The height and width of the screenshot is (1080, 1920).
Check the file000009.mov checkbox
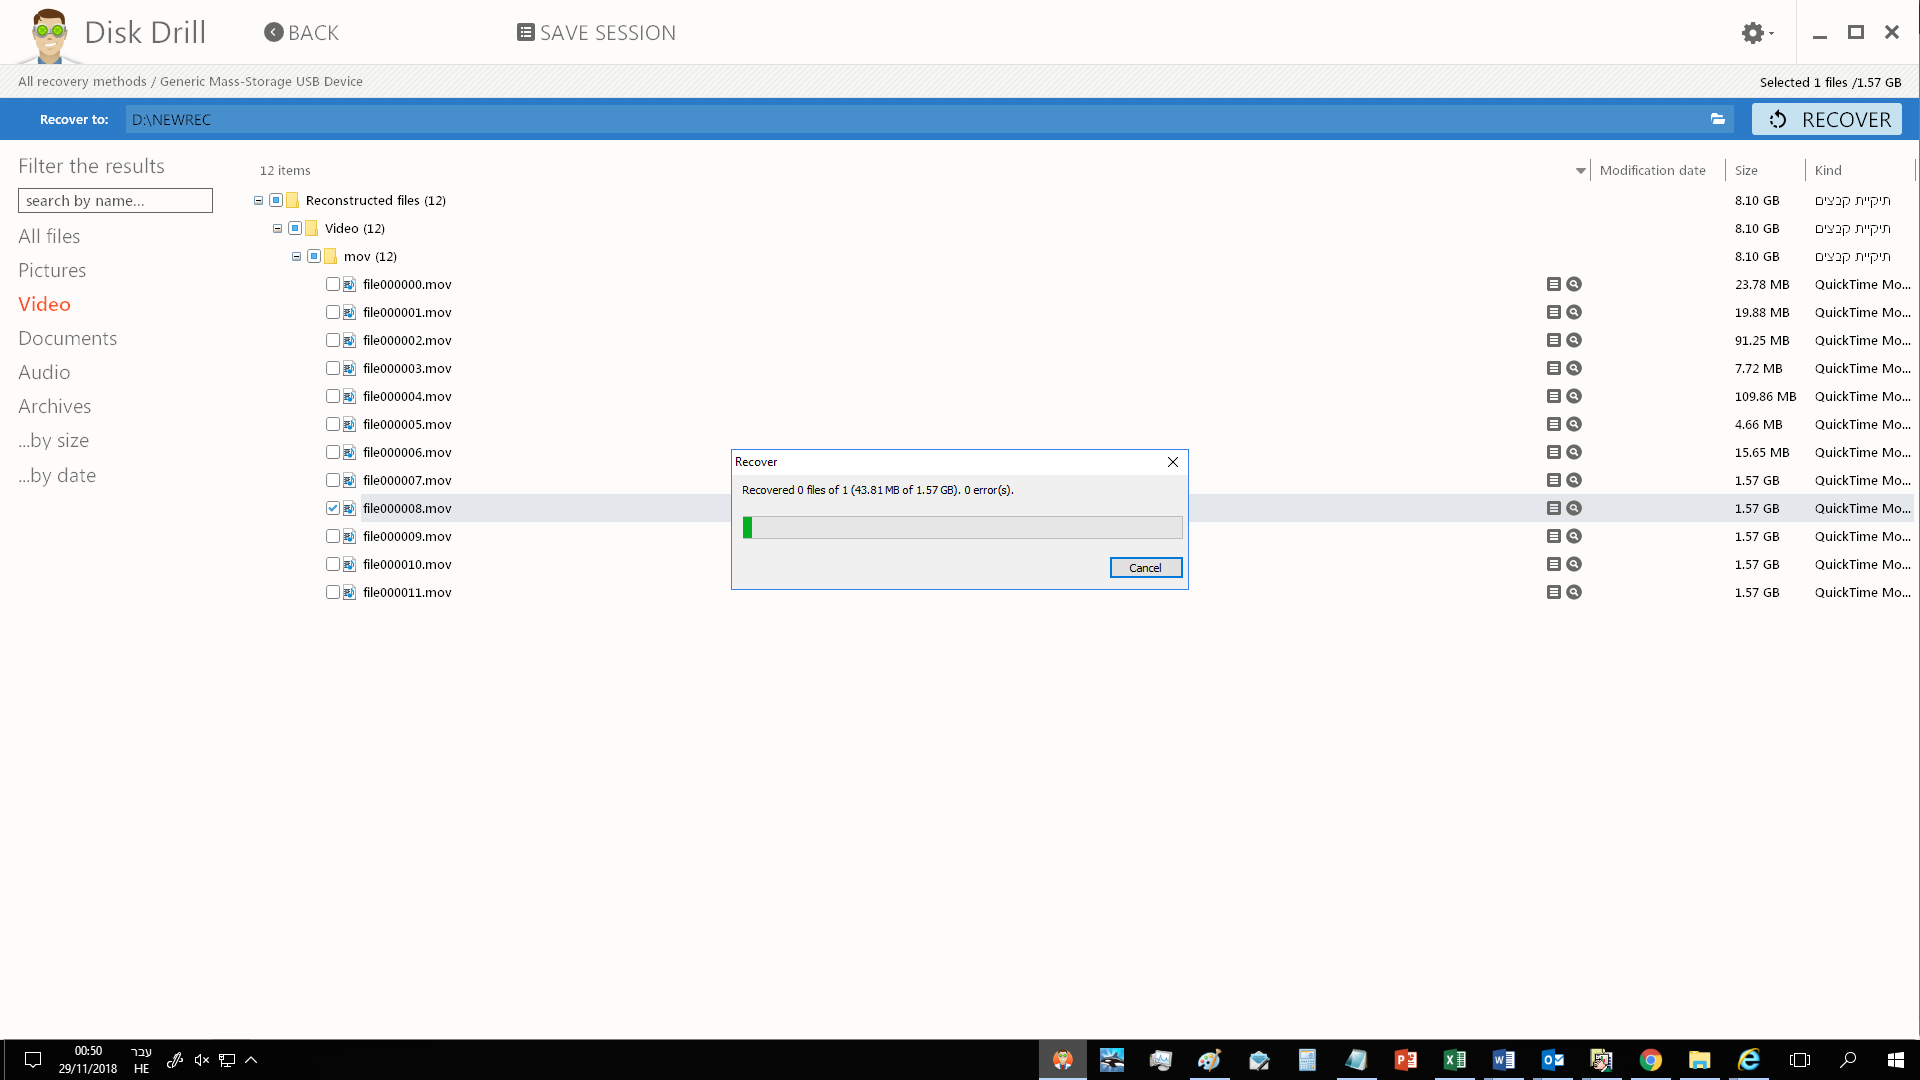pos(333,536)
